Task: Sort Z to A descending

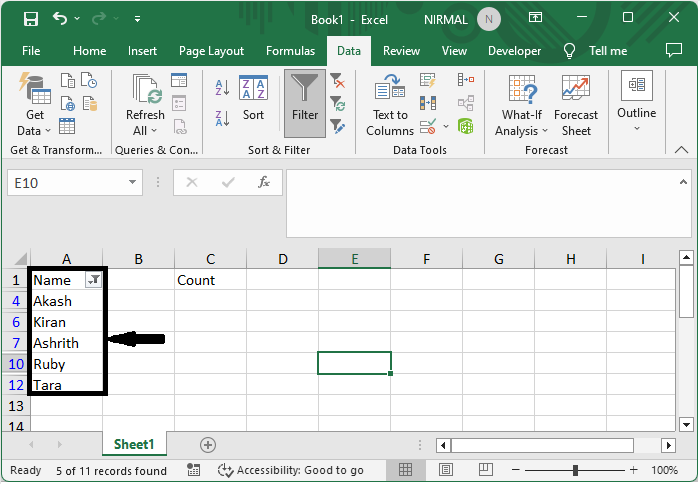Action: coord(222,118)
